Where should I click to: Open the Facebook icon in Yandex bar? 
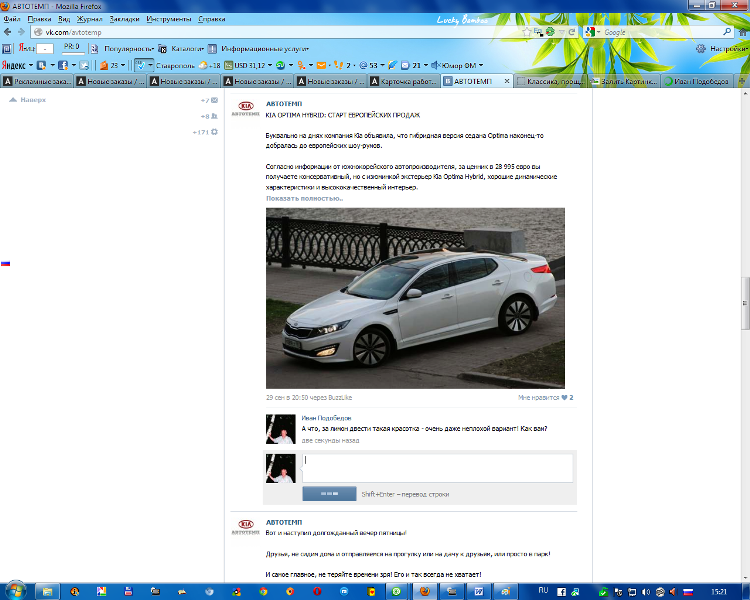click(x=63, y=65)
